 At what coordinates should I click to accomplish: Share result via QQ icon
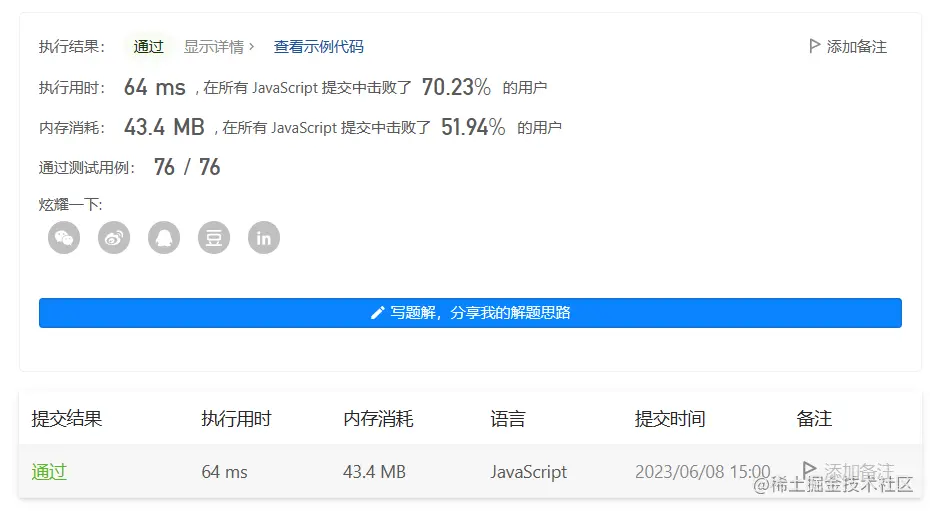click(x=164, y=238)
